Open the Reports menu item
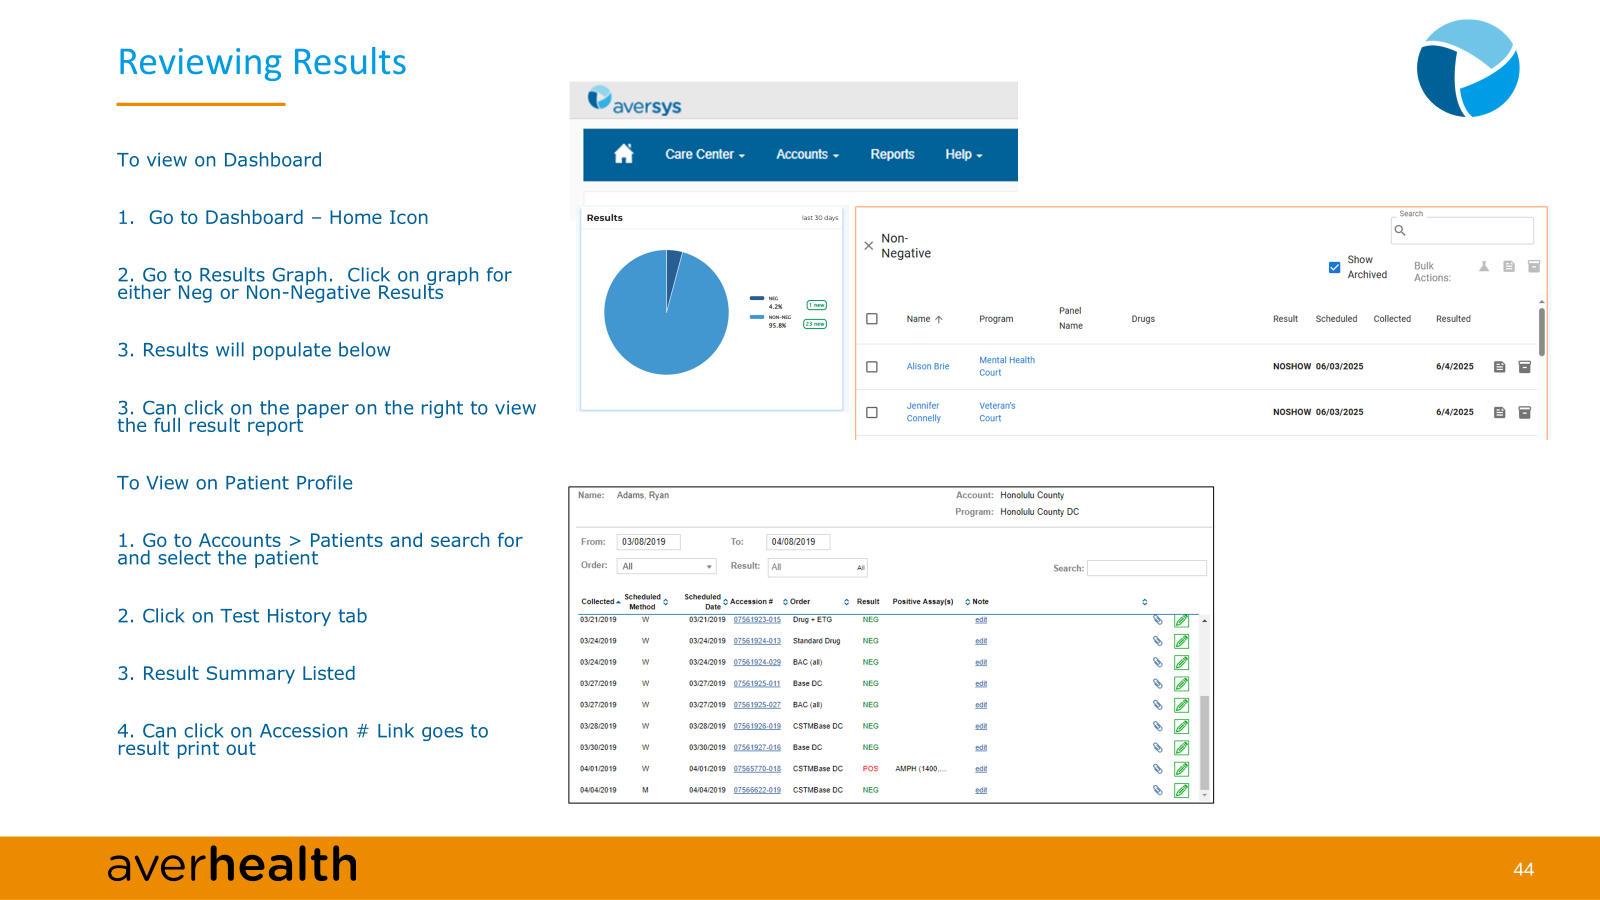Screen dimensions: 1600x900 (892, 154)
